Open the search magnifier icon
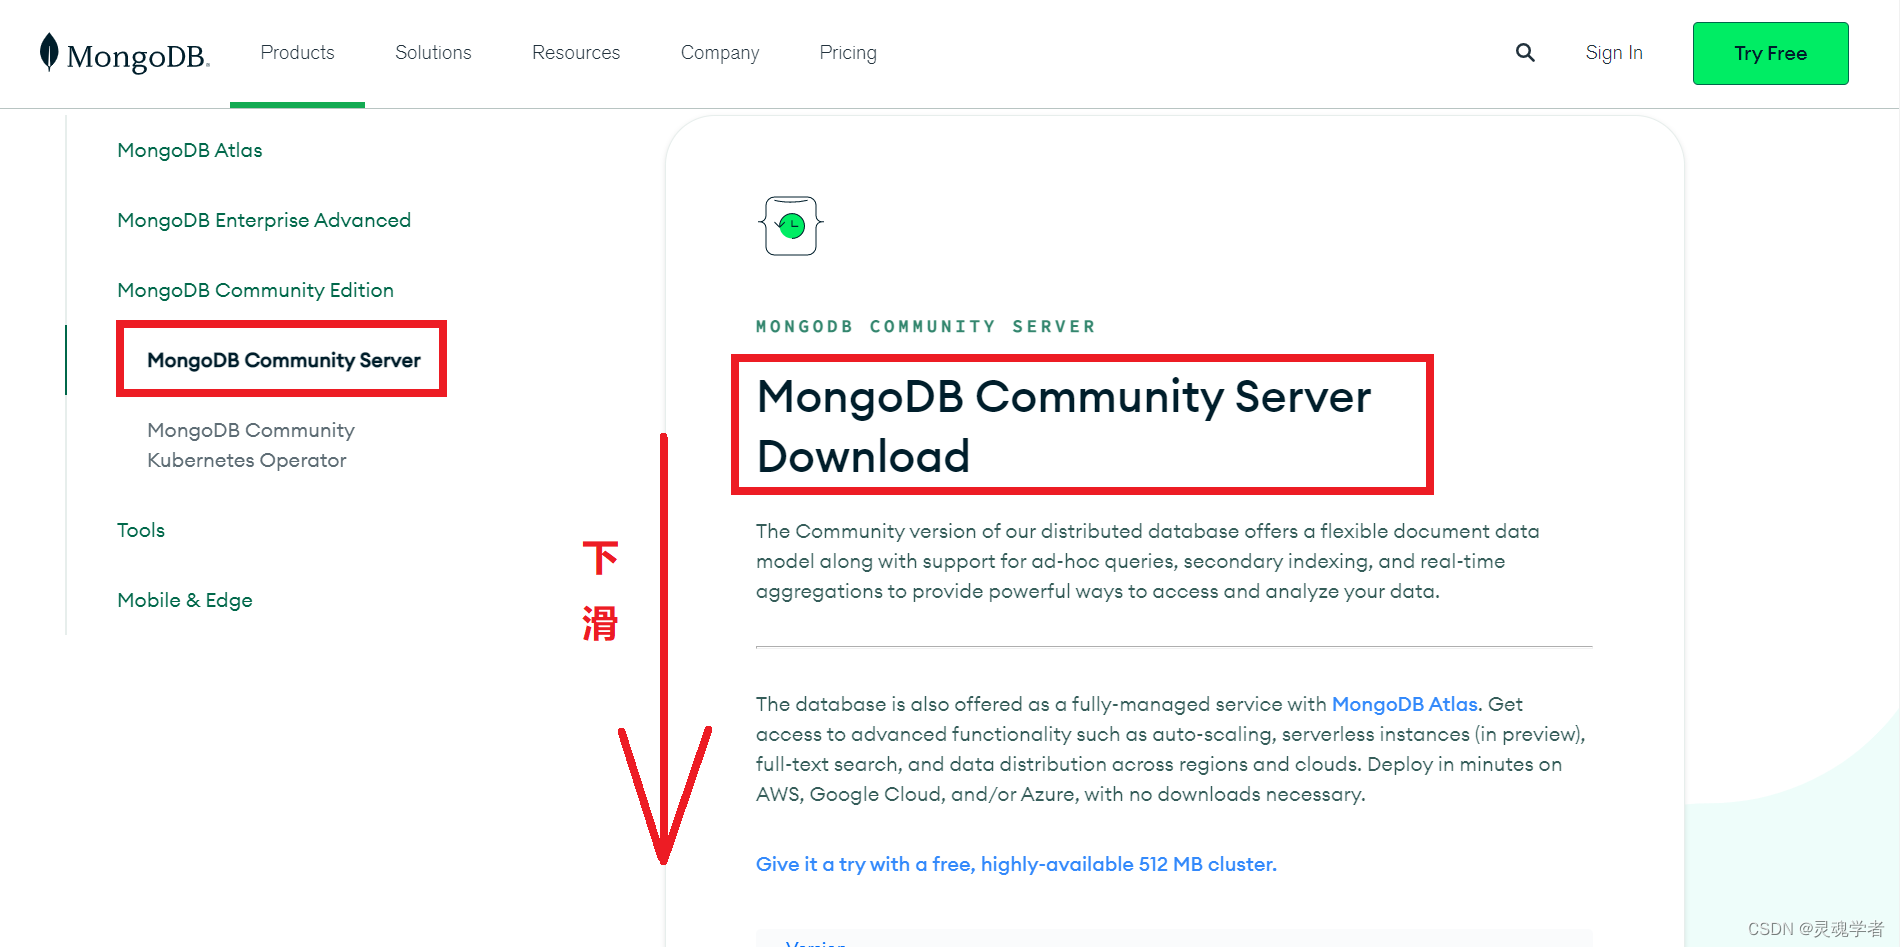 (x=1524, y=52)
